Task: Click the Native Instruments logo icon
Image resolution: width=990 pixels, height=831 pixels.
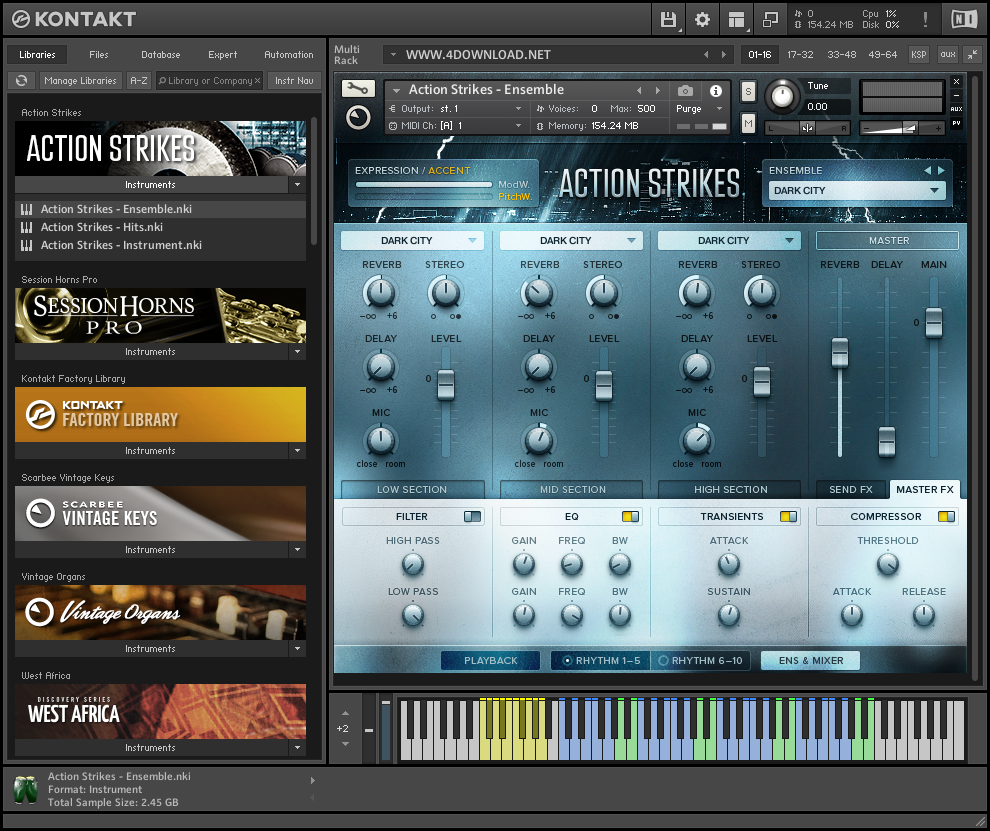Action: point(963,18)
